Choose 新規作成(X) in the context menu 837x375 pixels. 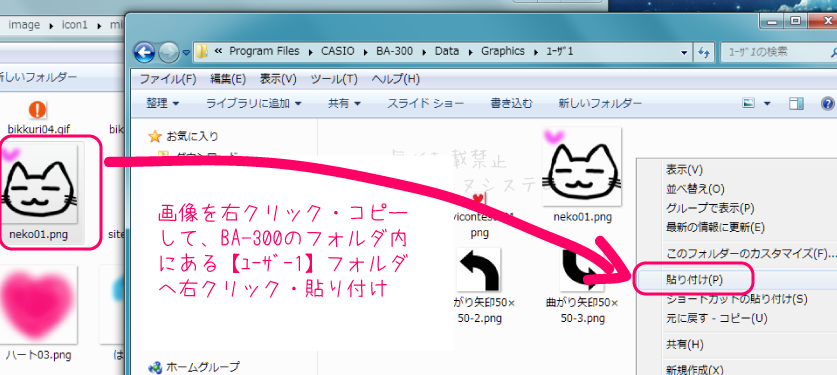pos(694,369)
